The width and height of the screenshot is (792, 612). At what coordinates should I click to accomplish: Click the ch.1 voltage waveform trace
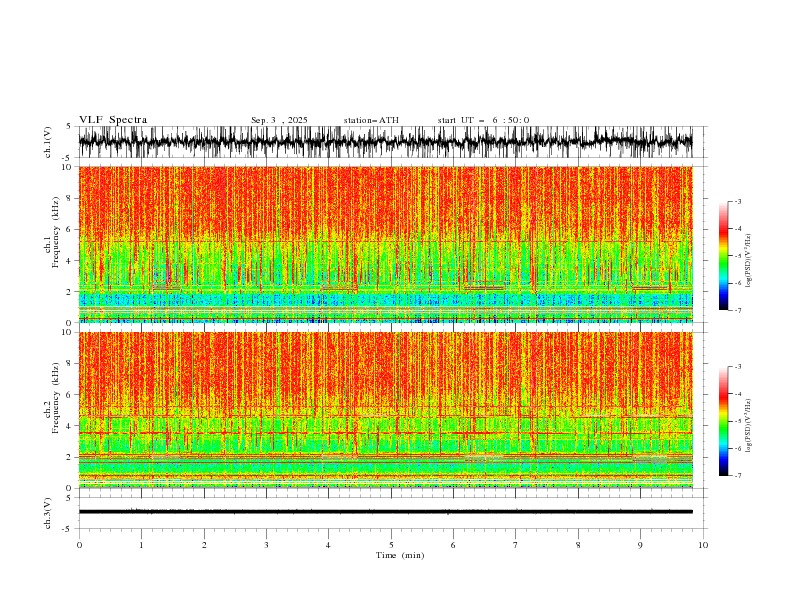[385, 142]
